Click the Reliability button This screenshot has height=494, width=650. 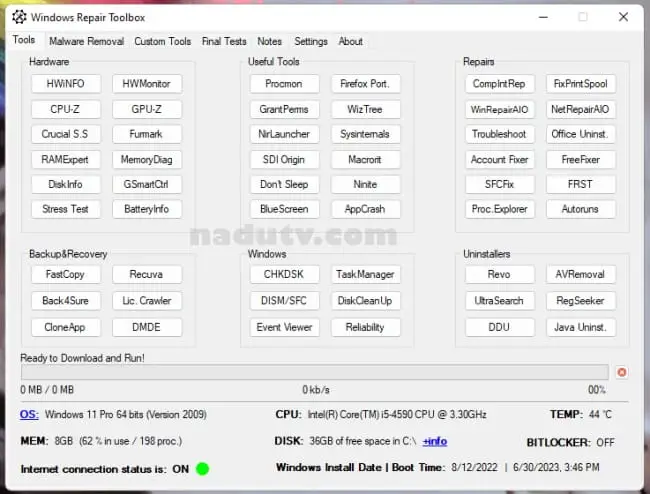click(365, 327)
